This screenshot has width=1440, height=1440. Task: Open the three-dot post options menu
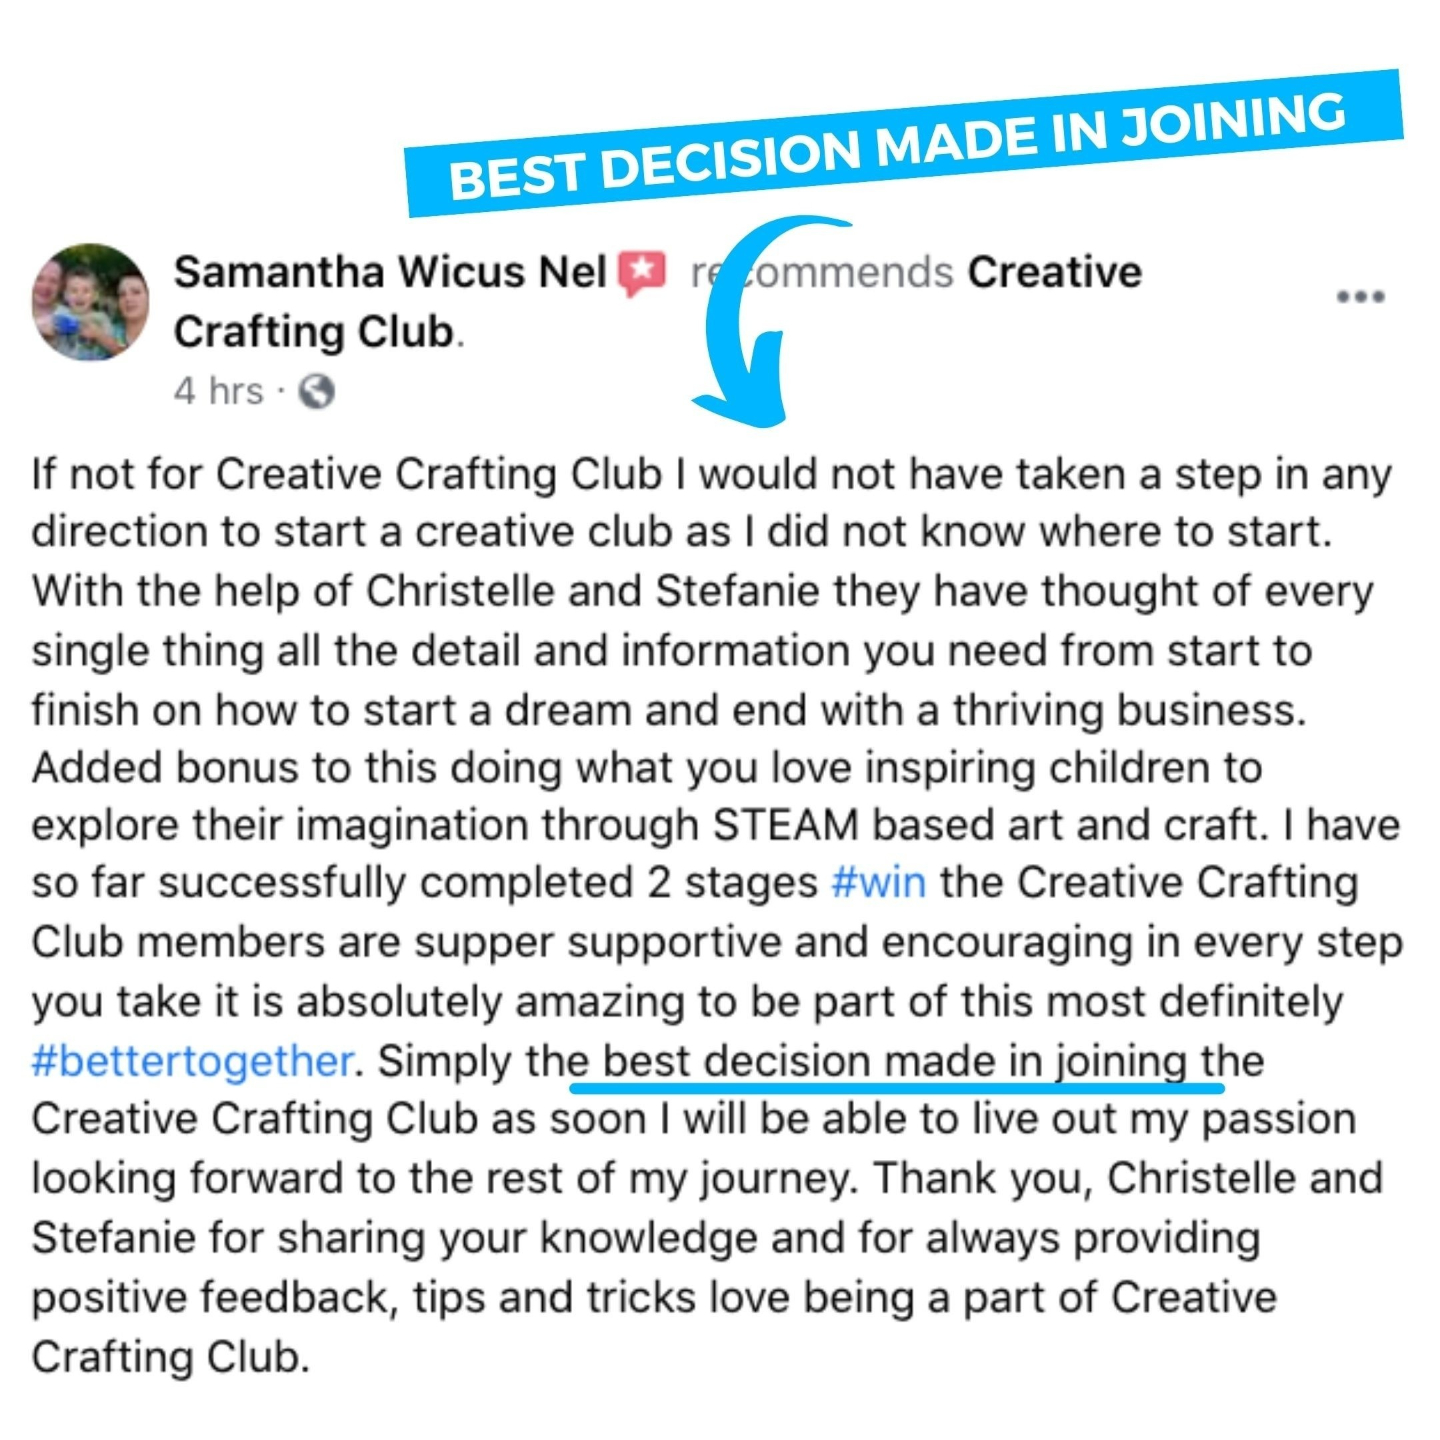pos(1361,296)
